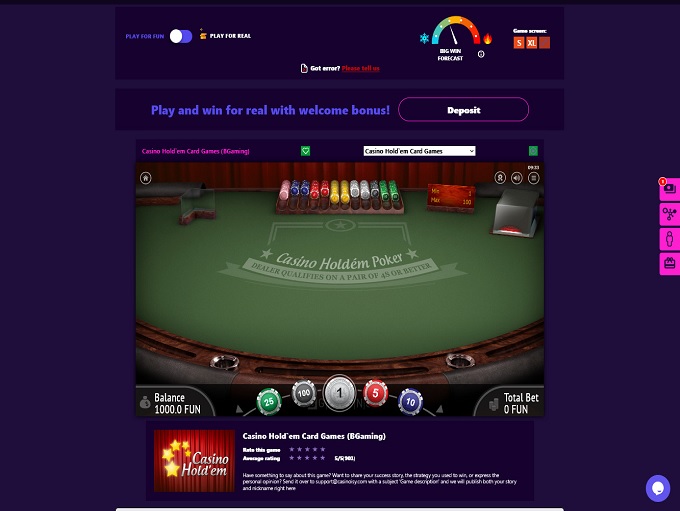Viewport: 680px width, 511px height.
Task: Toggle the green heart favorite icon
Action: point(305,151)
